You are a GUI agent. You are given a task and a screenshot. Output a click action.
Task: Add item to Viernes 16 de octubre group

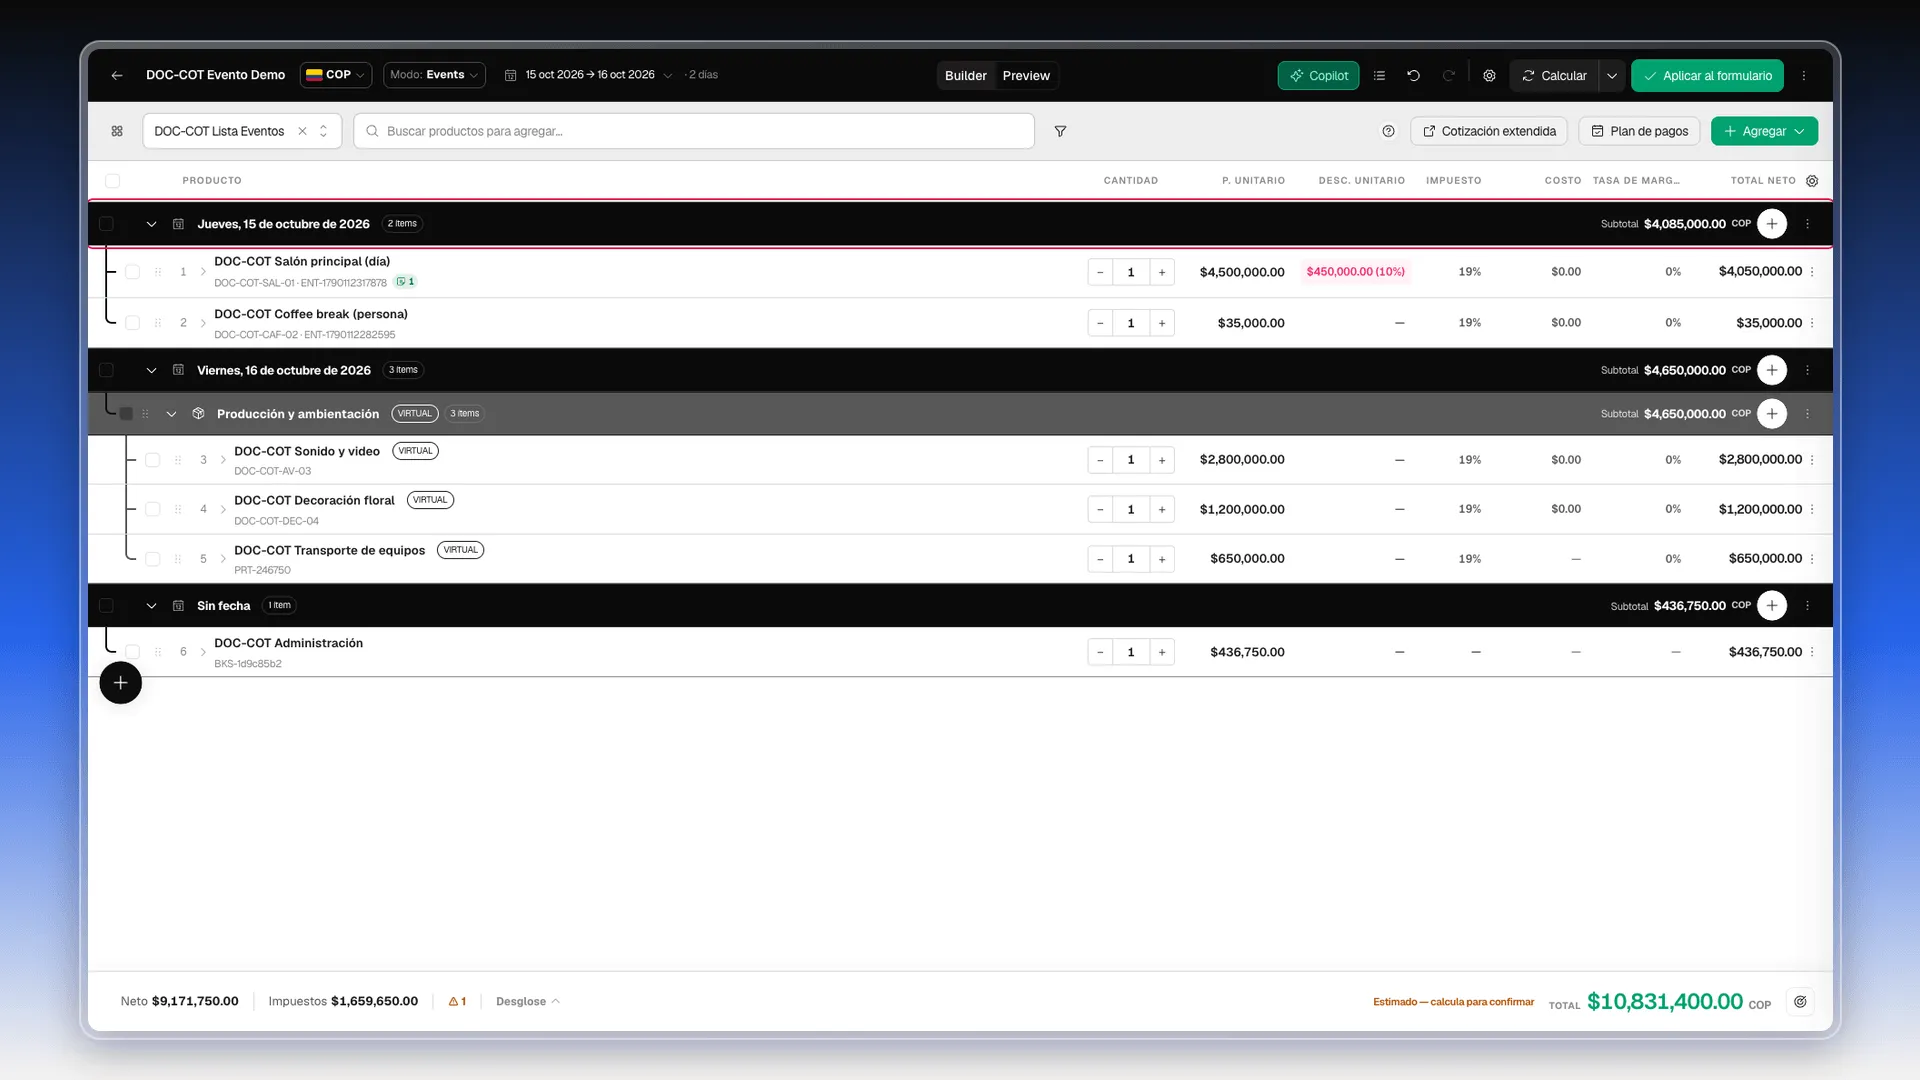(x=1772, y=370)
